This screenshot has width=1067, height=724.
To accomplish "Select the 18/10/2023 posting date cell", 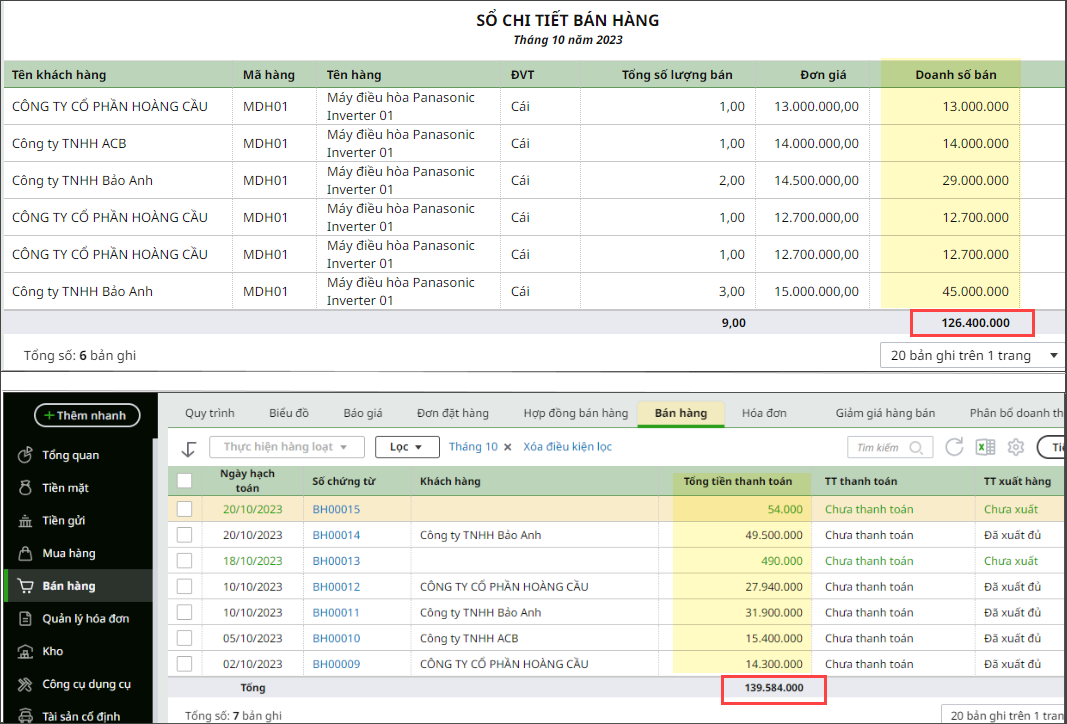I will [x=252, y=561].
